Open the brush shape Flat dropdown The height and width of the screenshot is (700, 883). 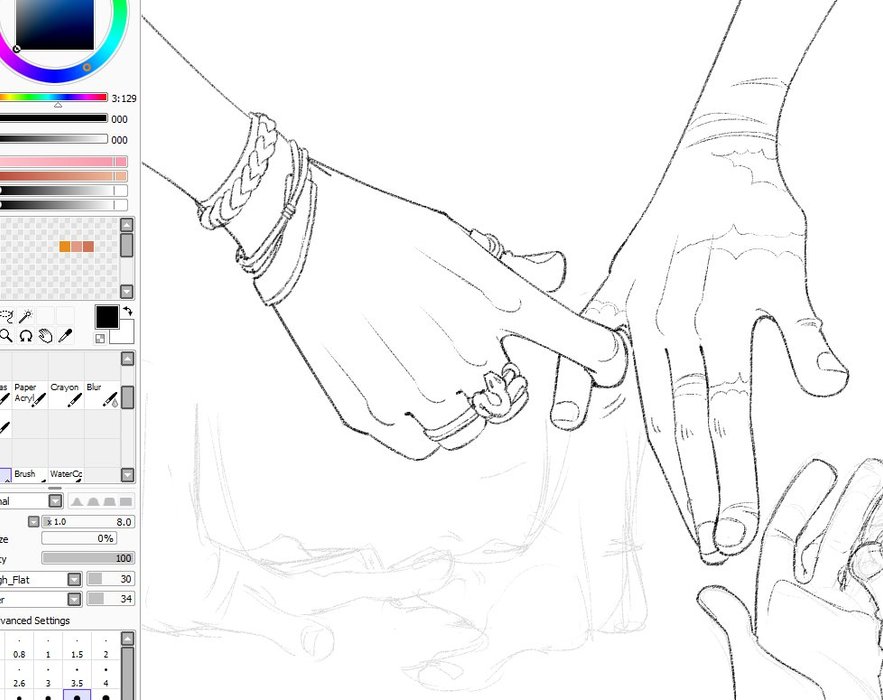click(x=74, y=579)
